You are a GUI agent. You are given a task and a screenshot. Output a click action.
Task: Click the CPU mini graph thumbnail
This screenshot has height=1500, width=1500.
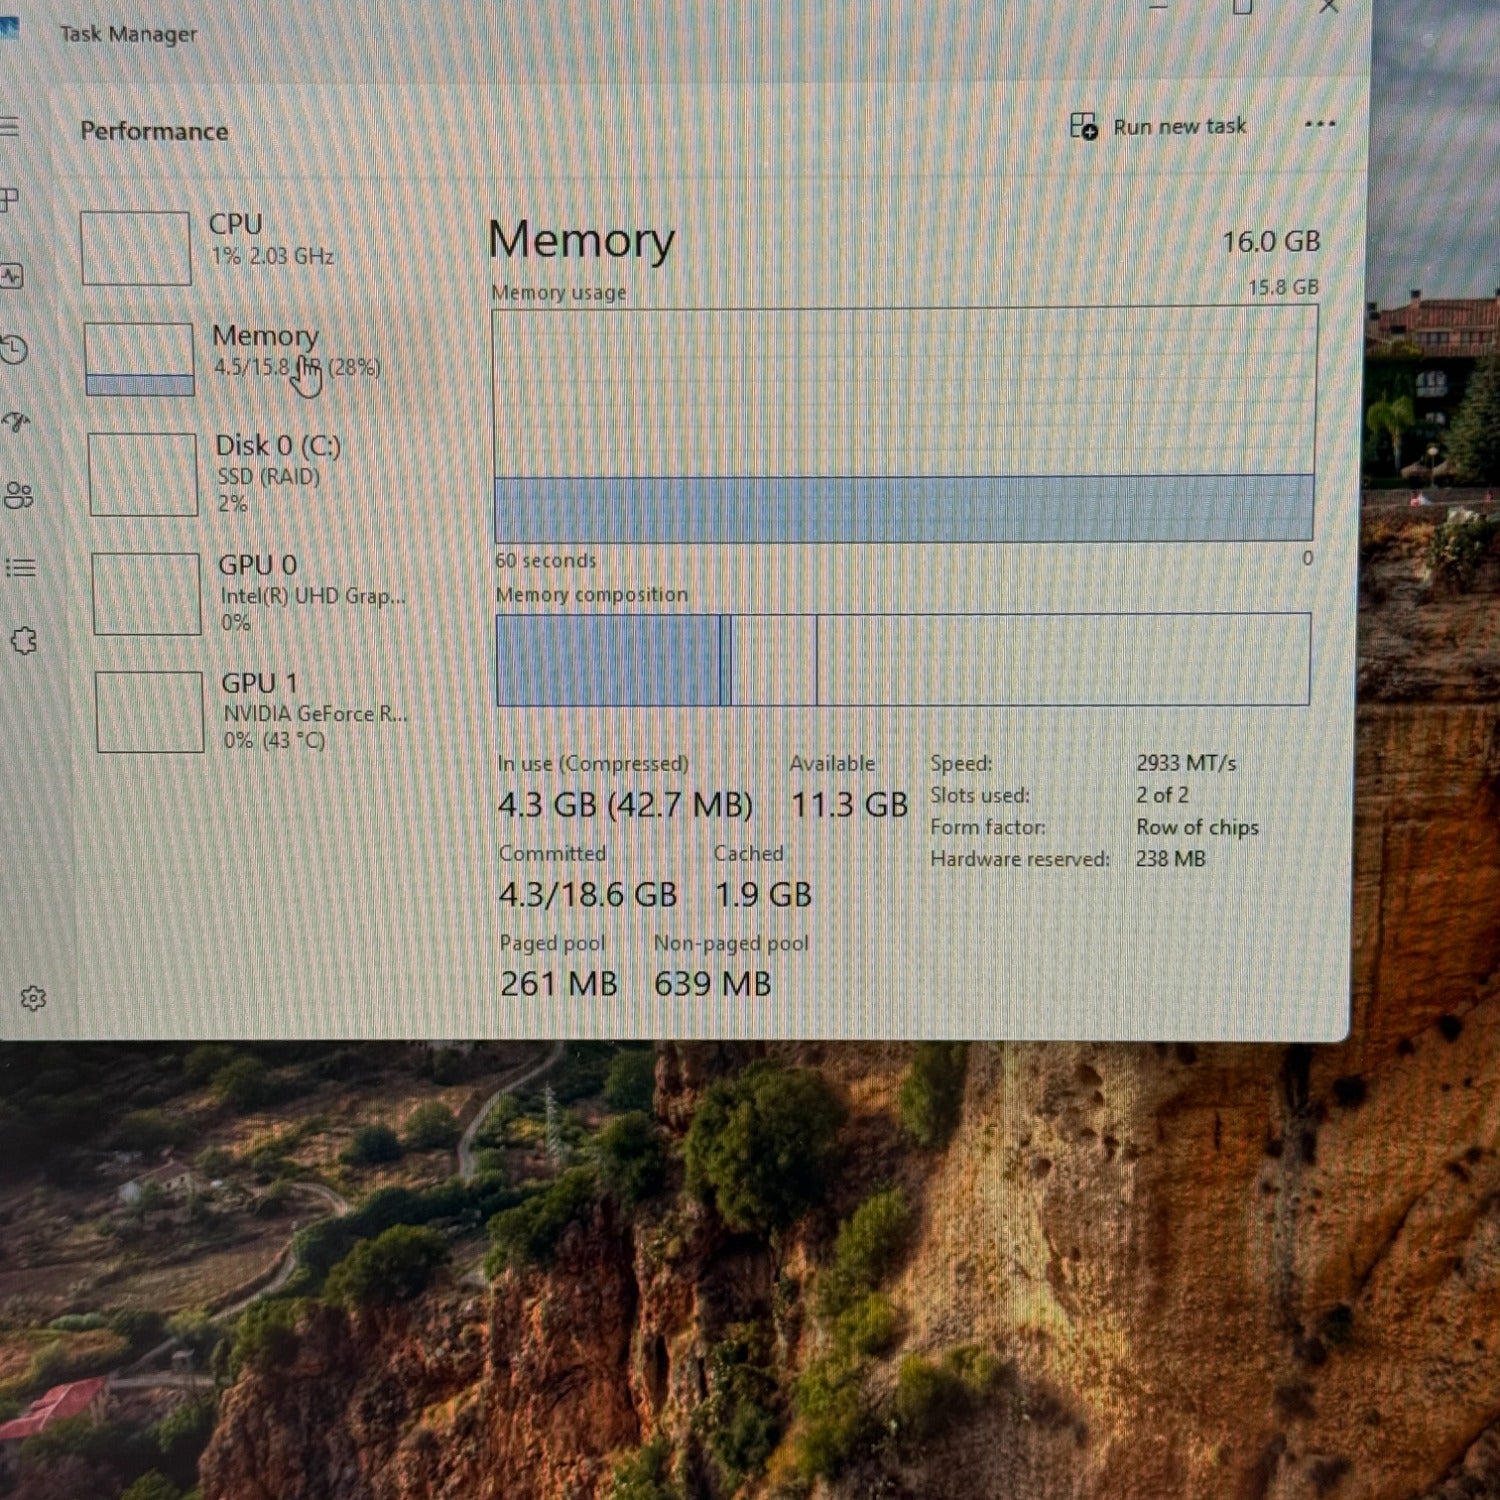click(x=135, y=248)
